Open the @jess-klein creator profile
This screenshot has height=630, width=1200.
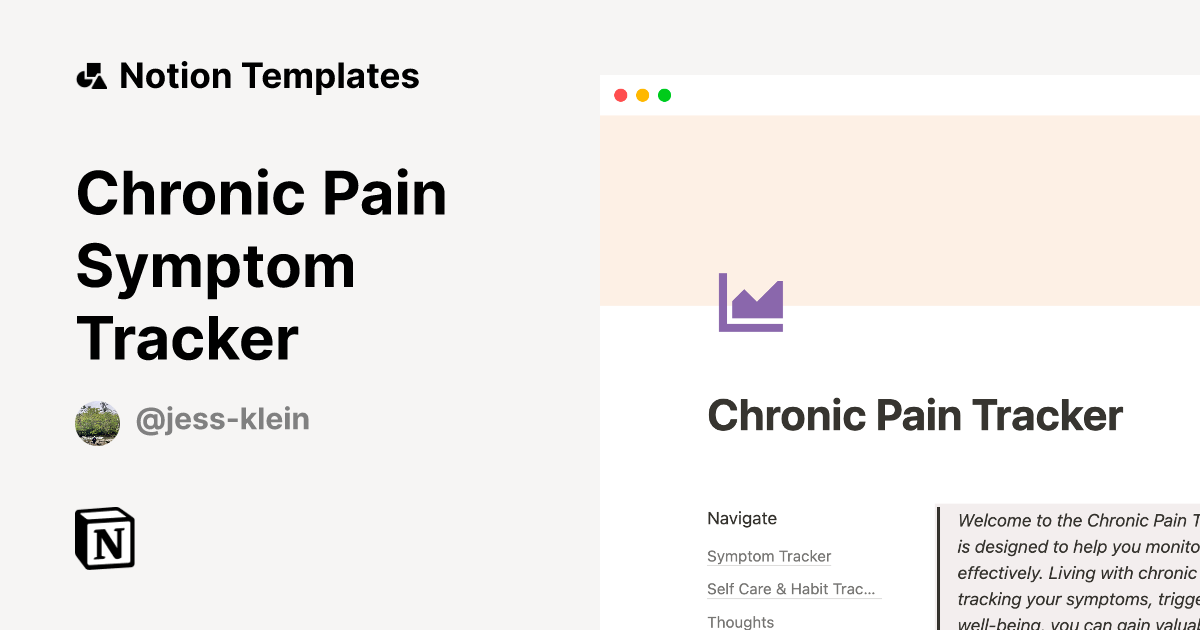coord(222,420)
